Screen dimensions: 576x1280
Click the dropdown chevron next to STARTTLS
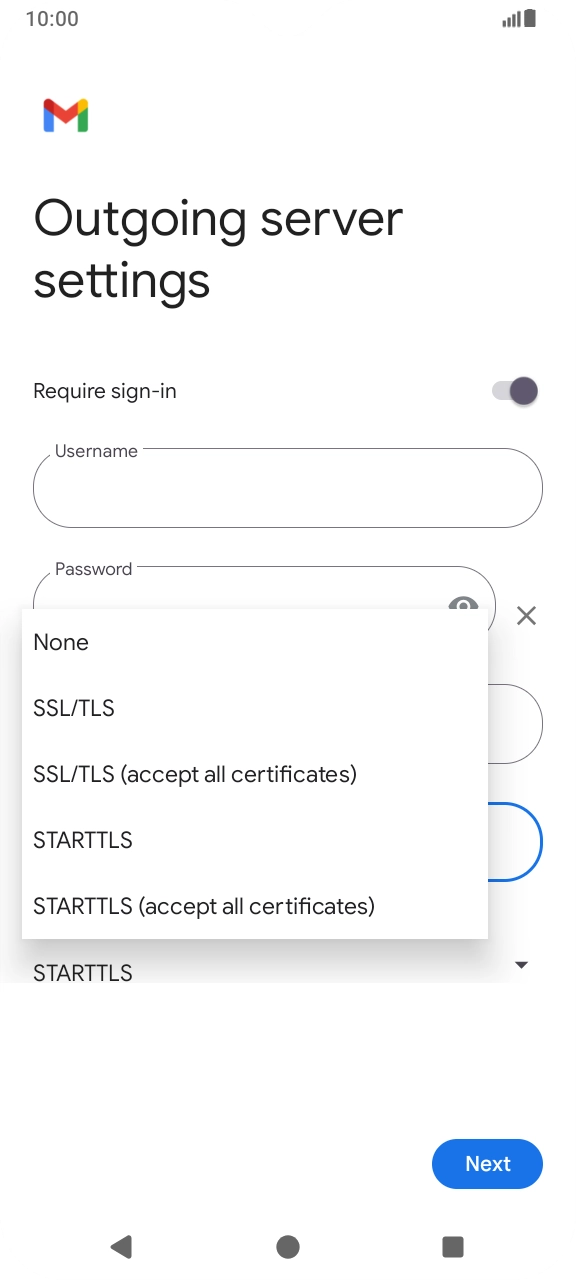click(521, 964)
